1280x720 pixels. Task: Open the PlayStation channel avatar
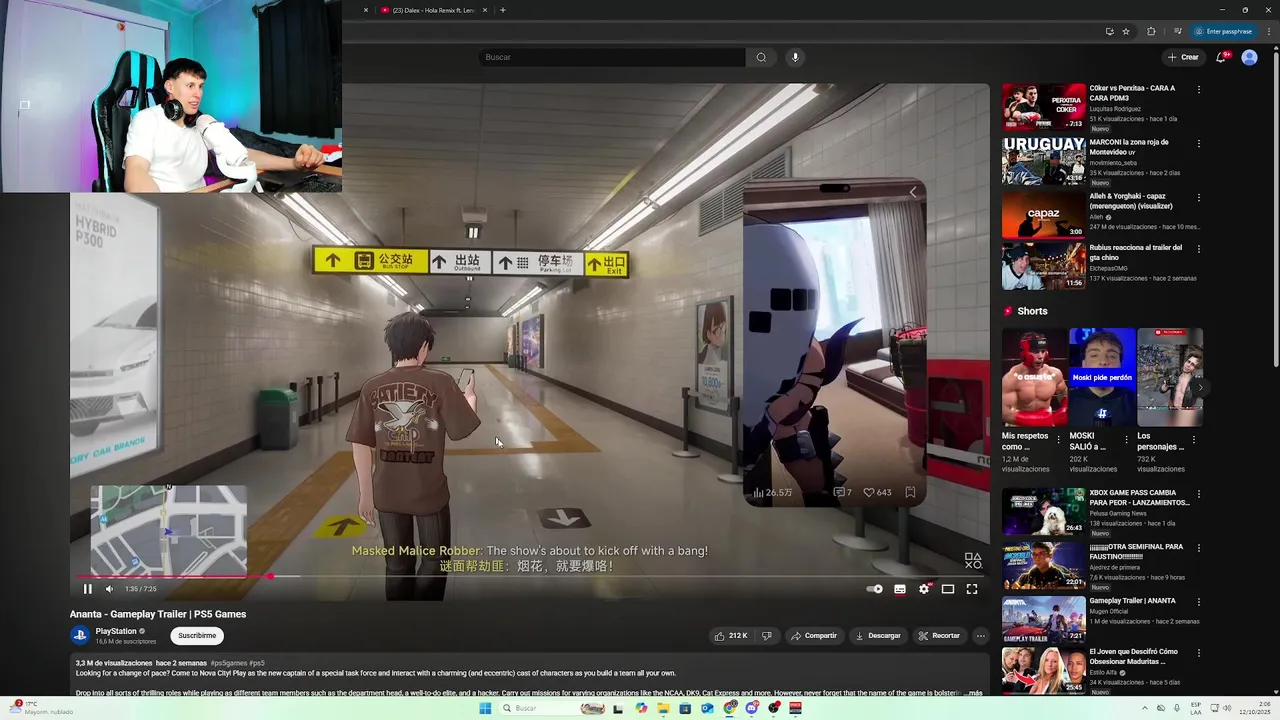80,635
